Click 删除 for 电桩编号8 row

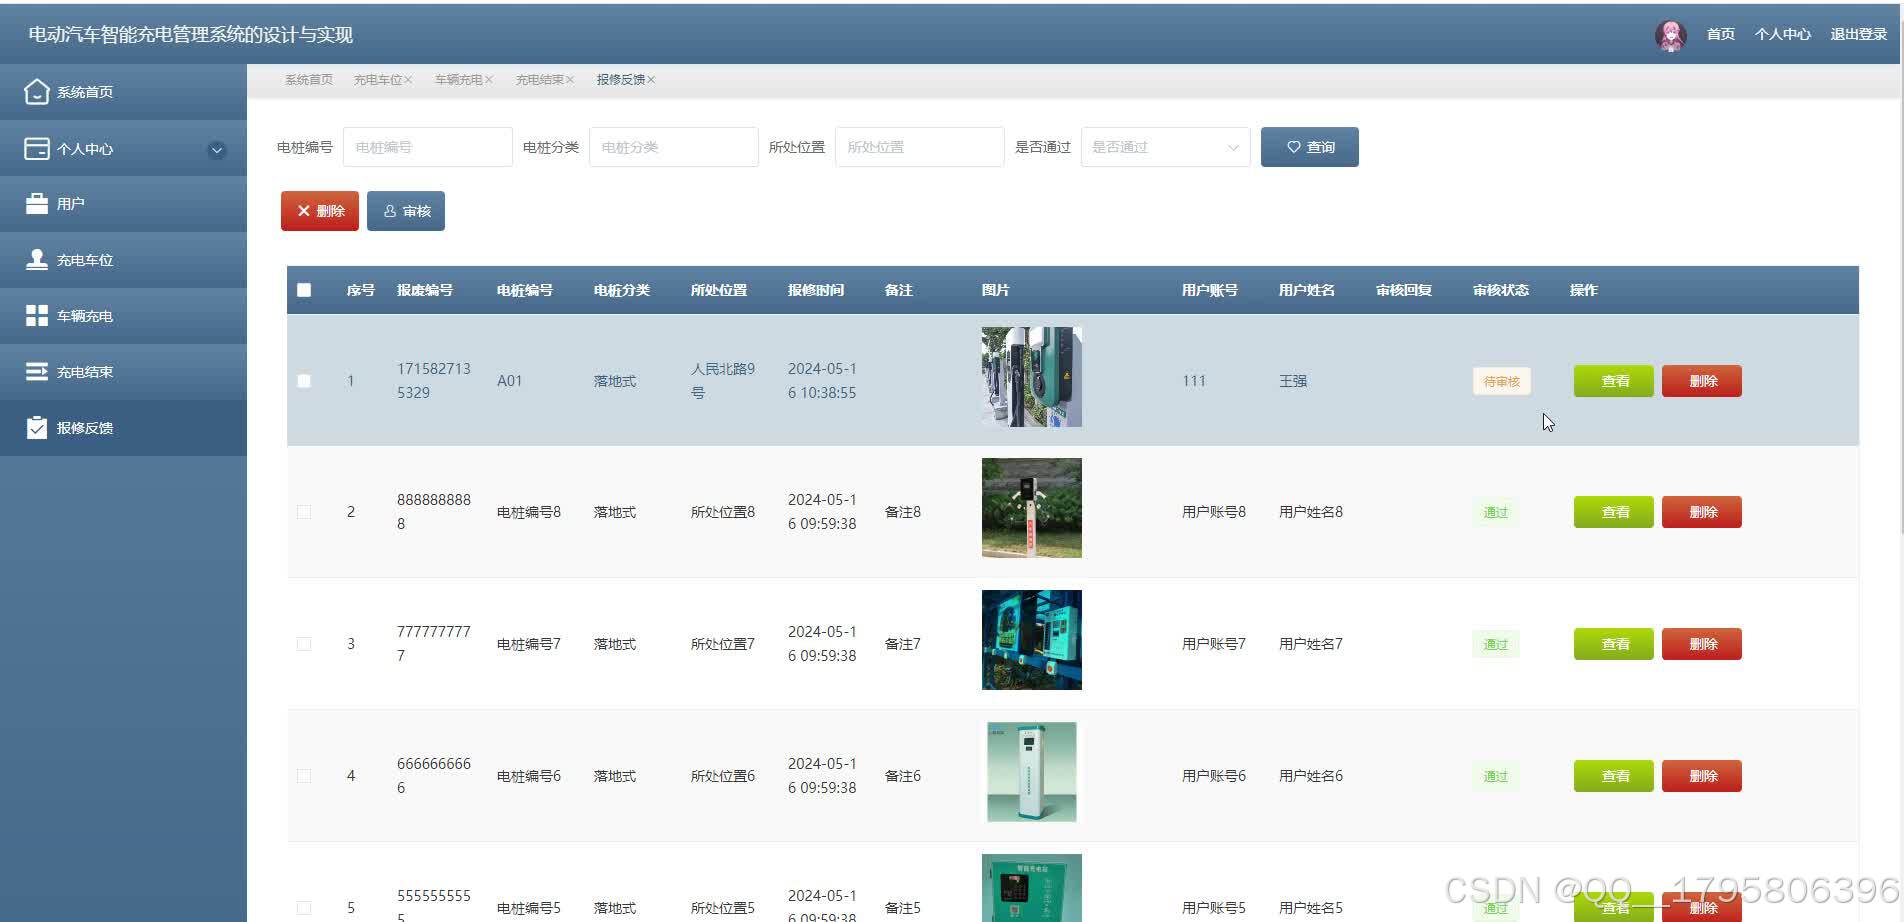(x=1702, y=512)
